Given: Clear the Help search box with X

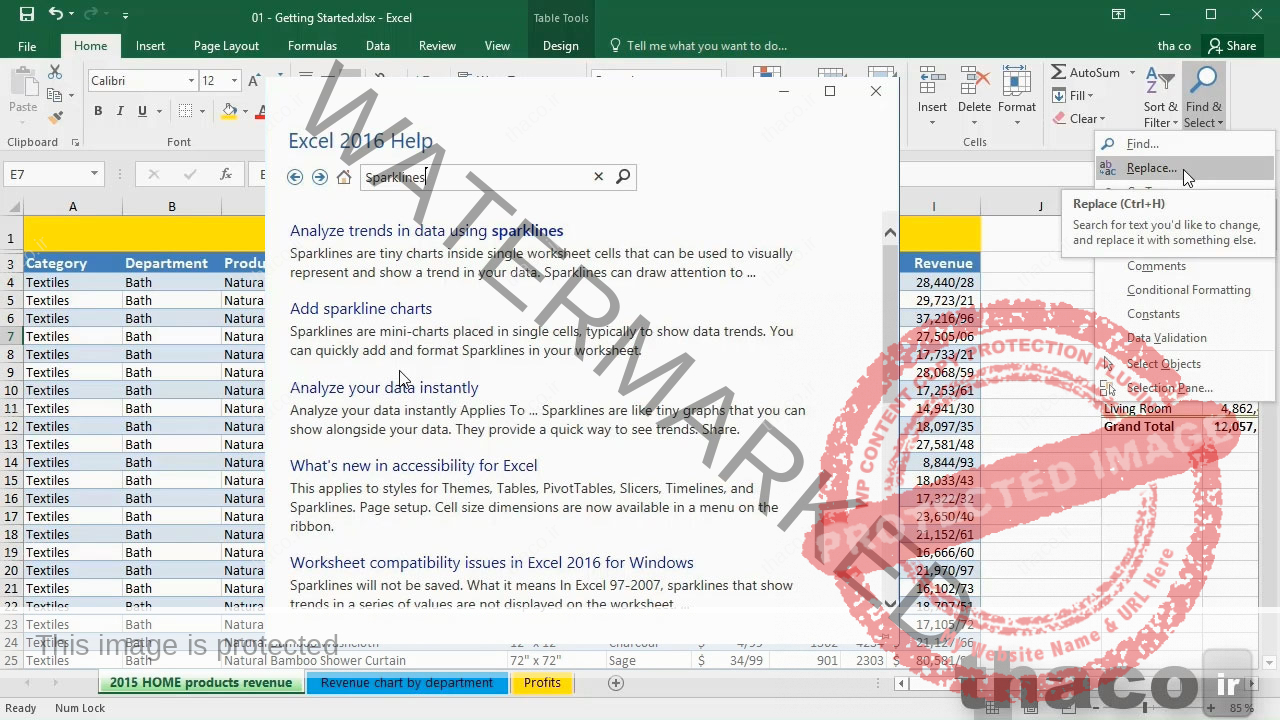Looking at the screenshot, I should pyautogui.click(x=599, y=177).
